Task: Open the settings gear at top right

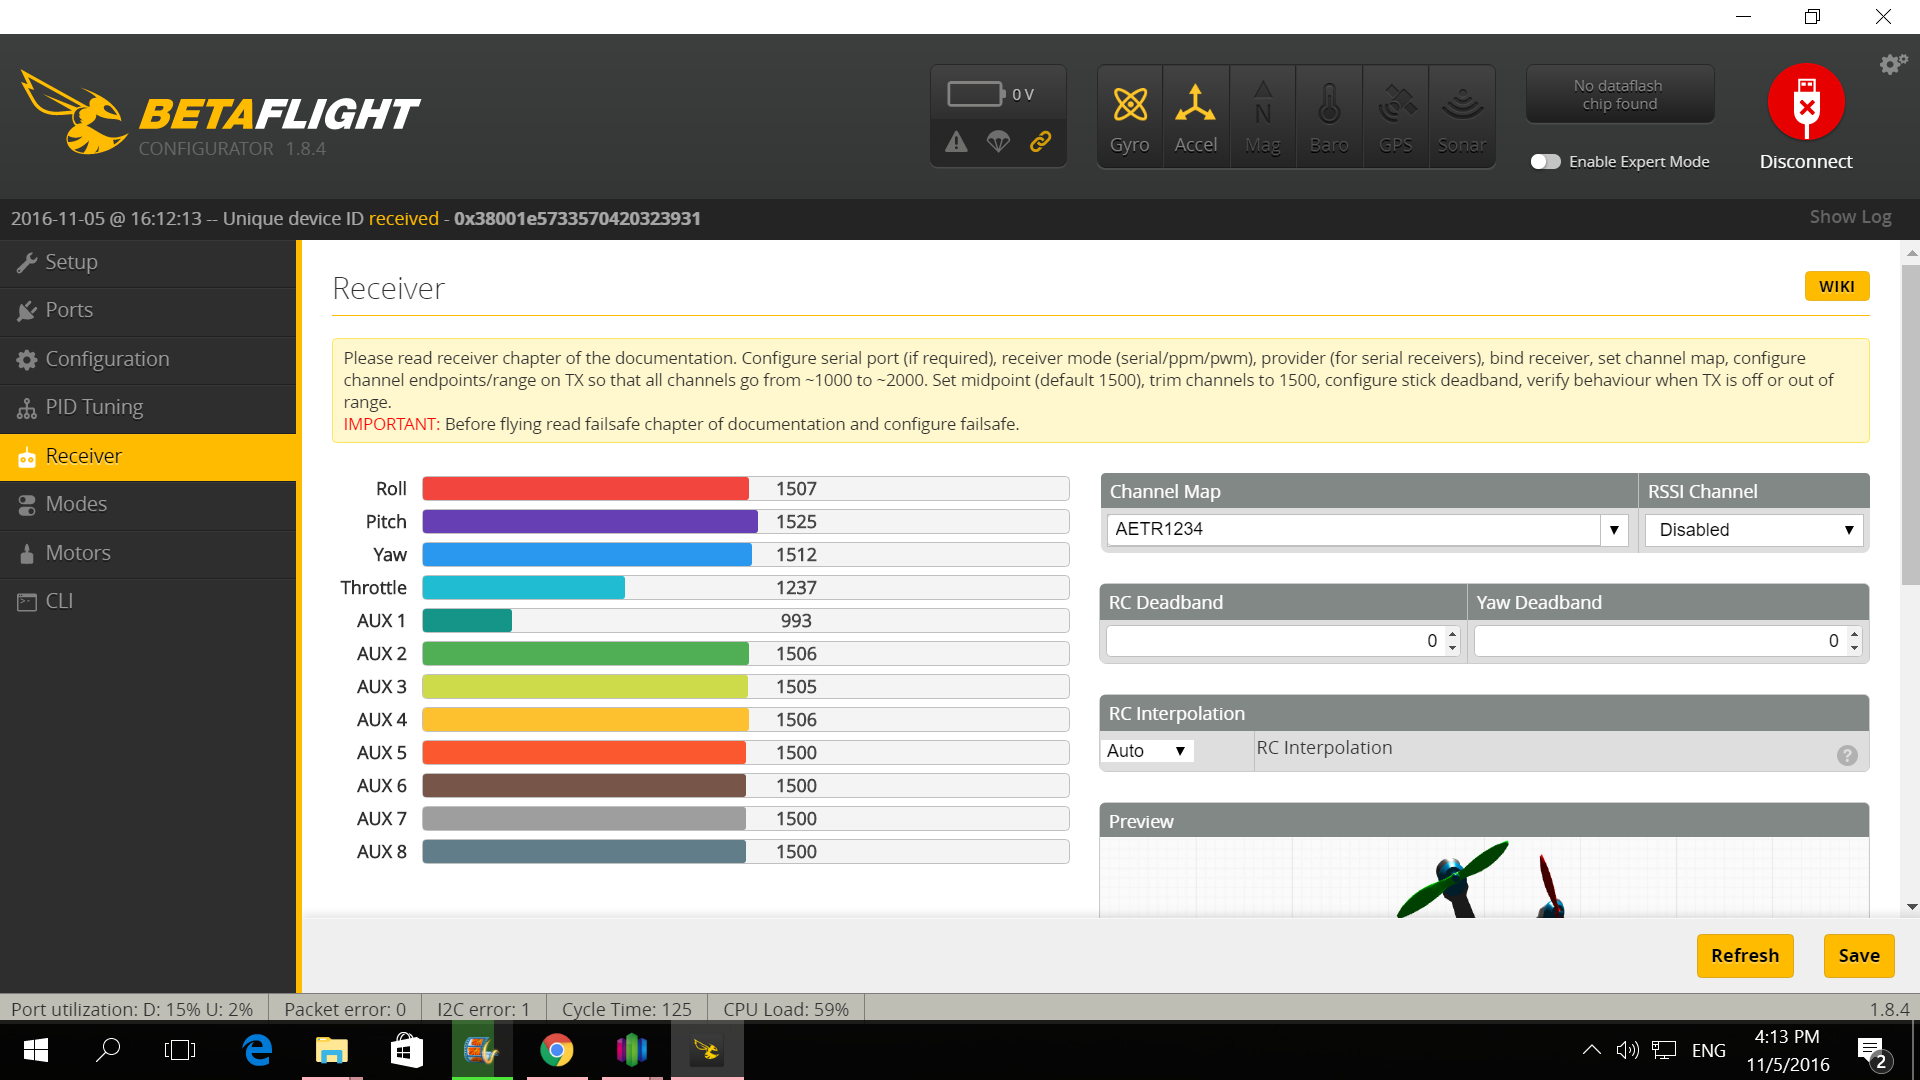Action: (1892, 63)
